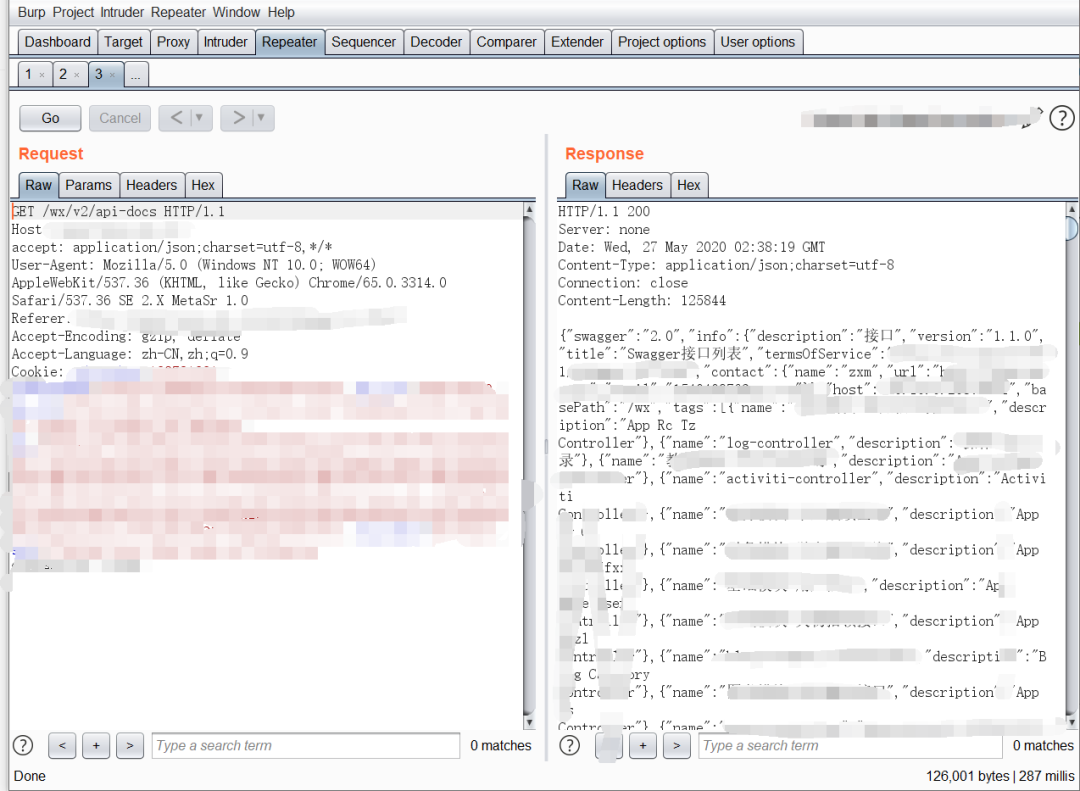Image resolution: width=1080 pixels, height=791 pixels.
Task: Click the response editor vertical scrollbar thumb
Action: click(1072, 228)
